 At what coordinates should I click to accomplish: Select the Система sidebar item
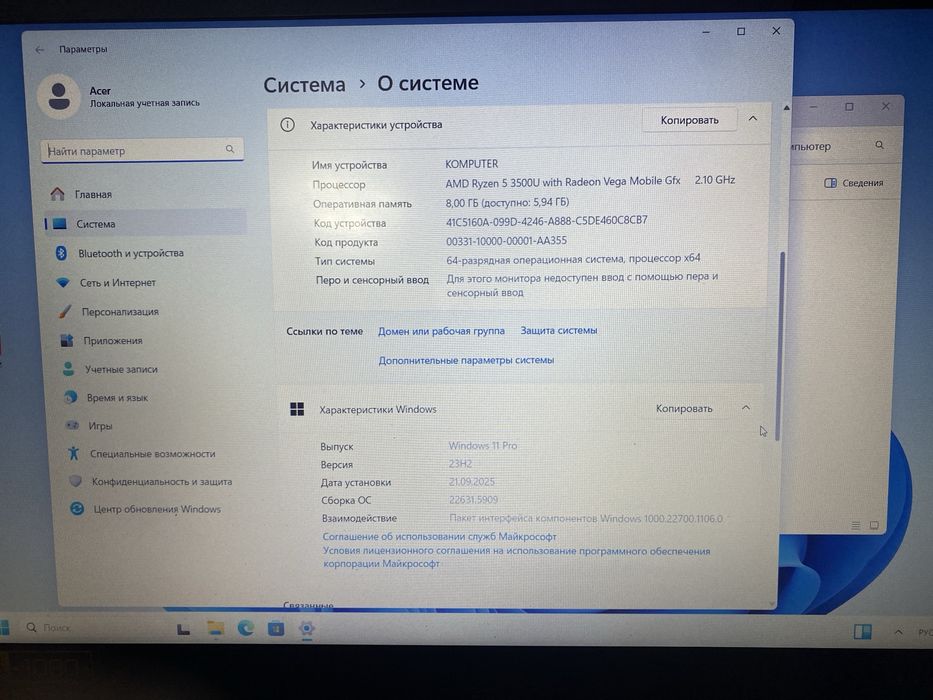(145, 224)
